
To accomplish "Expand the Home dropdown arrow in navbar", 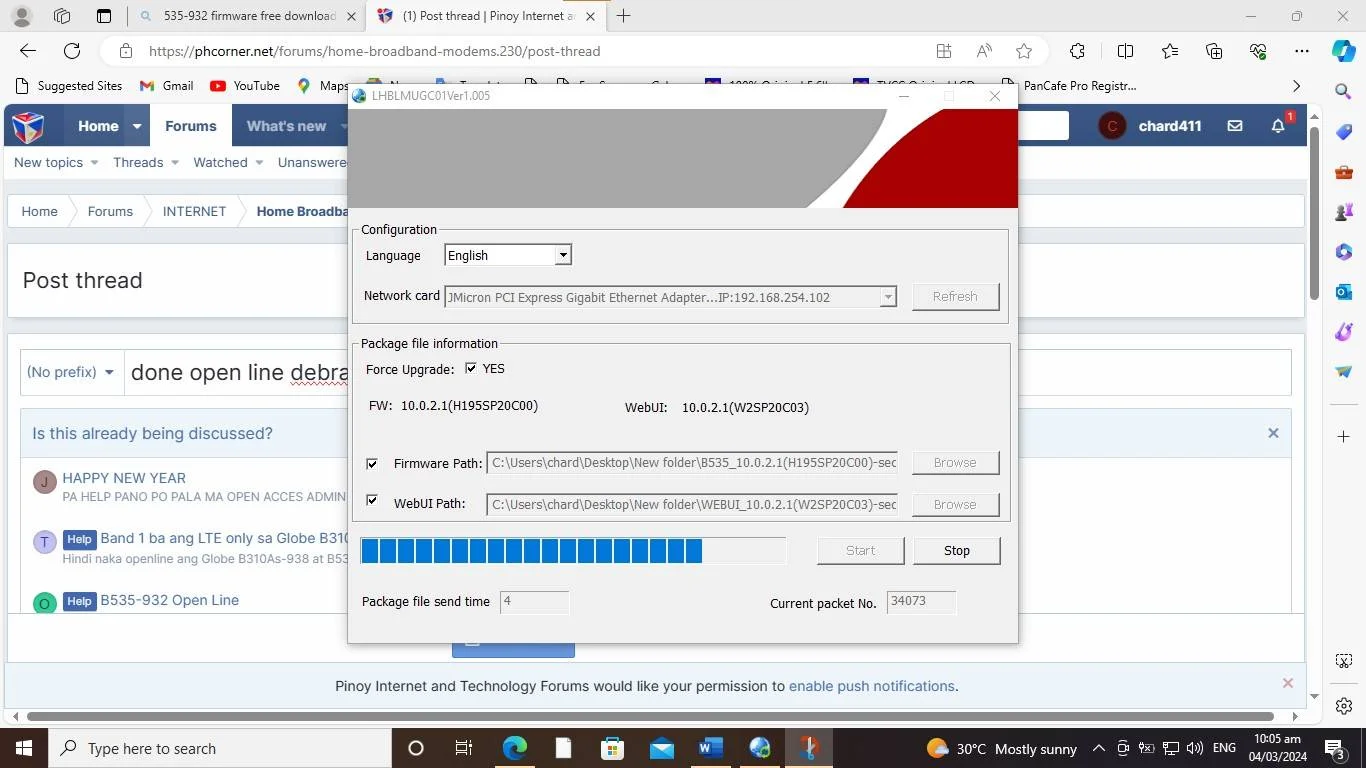I will [x=137, y=126].
